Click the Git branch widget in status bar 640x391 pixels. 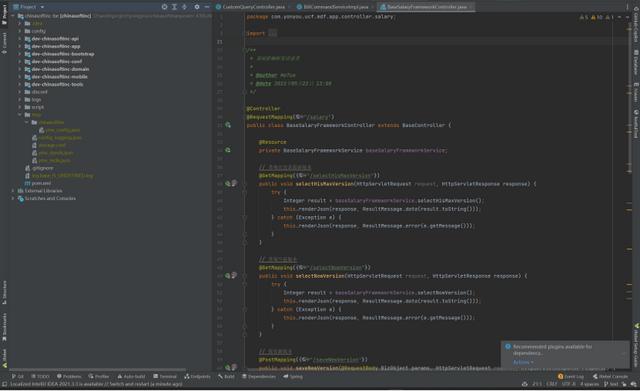(x=611, y=384)
